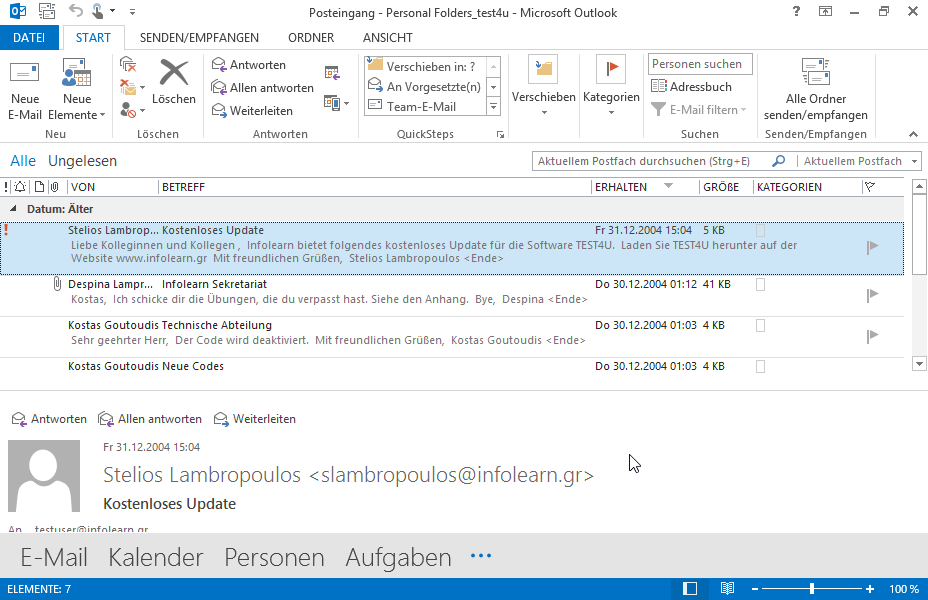Viewport: 928px width, 600px height.
Task: Select Verschieben in: ? quick step
Action: (x=425, y=66)
